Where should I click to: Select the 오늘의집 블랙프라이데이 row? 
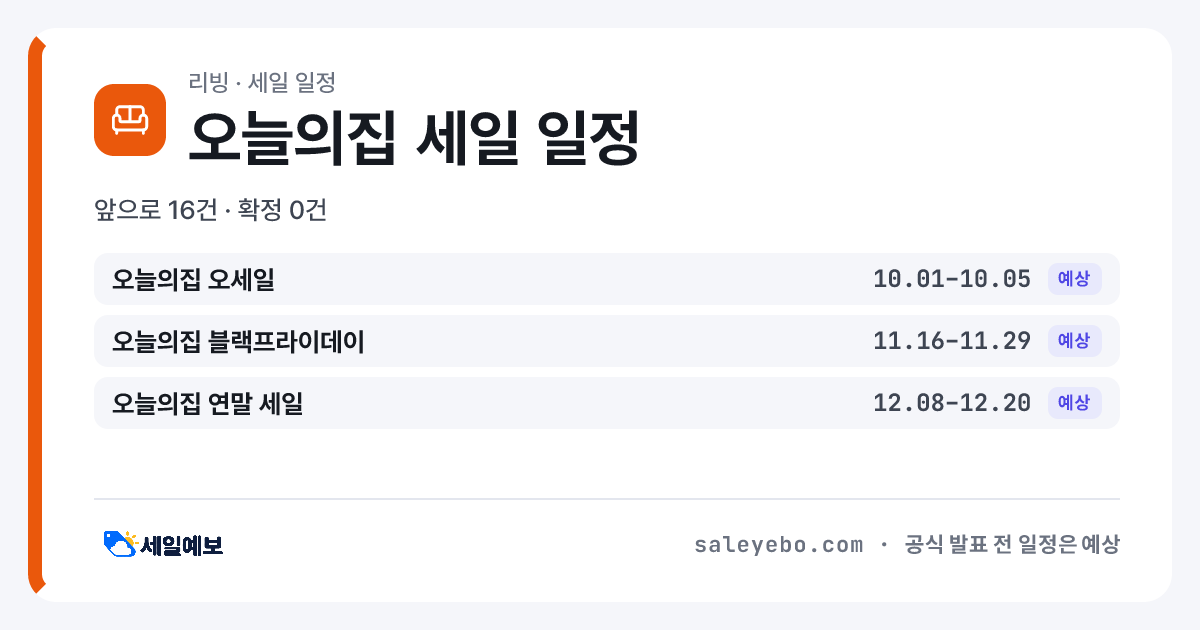tap(607, 341)
